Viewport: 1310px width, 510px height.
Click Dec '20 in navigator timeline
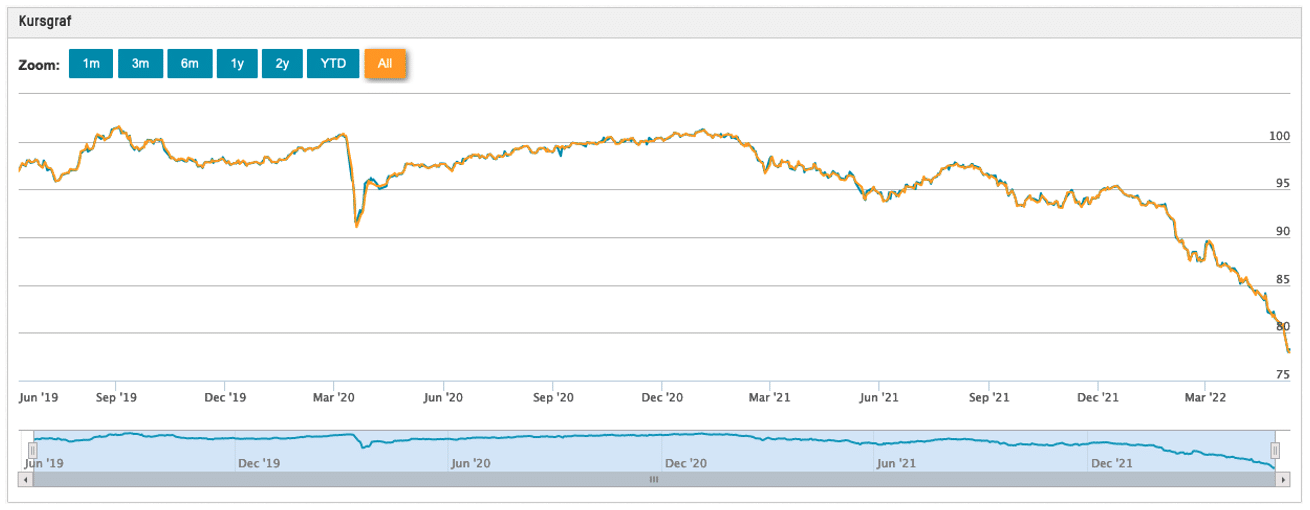click(686, 463)
